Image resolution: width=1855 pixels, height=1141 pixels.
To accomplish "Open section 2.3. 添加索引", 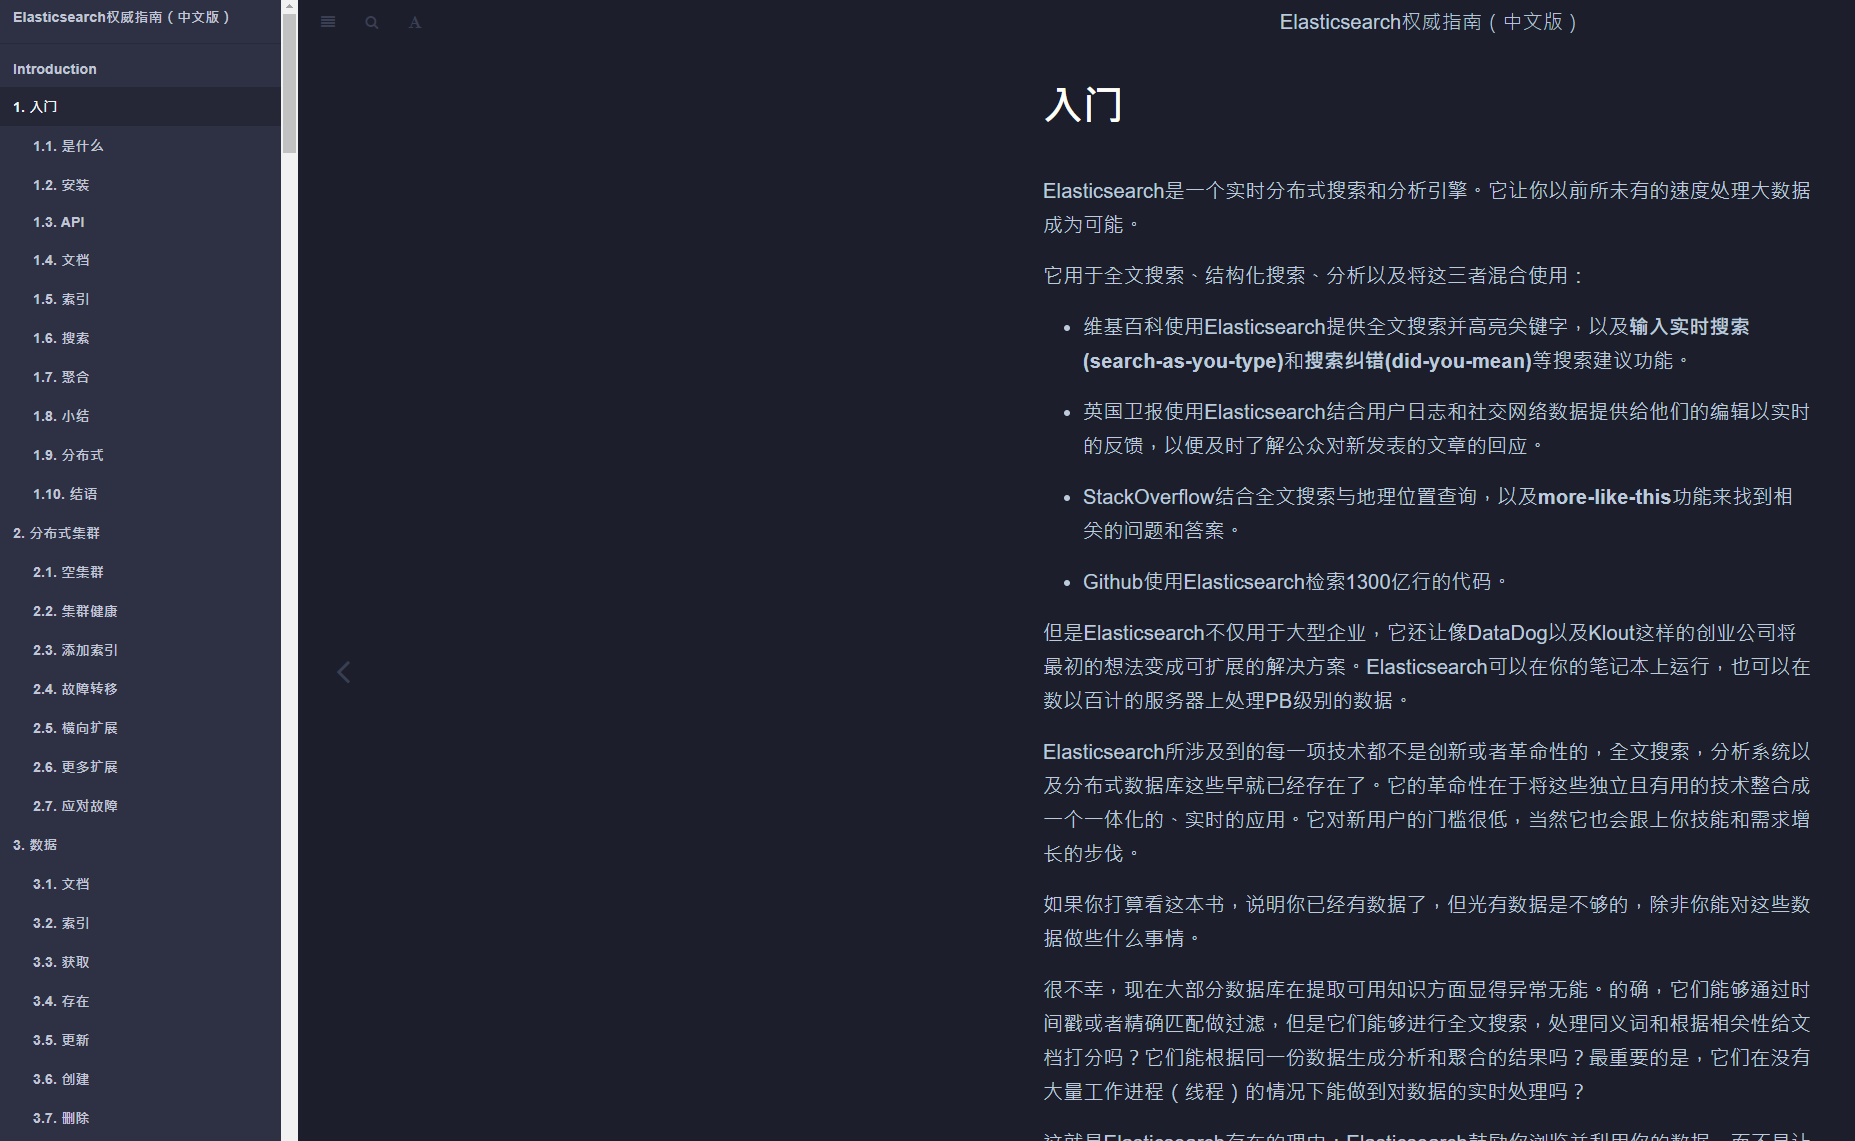I will [x=140, y=650].
